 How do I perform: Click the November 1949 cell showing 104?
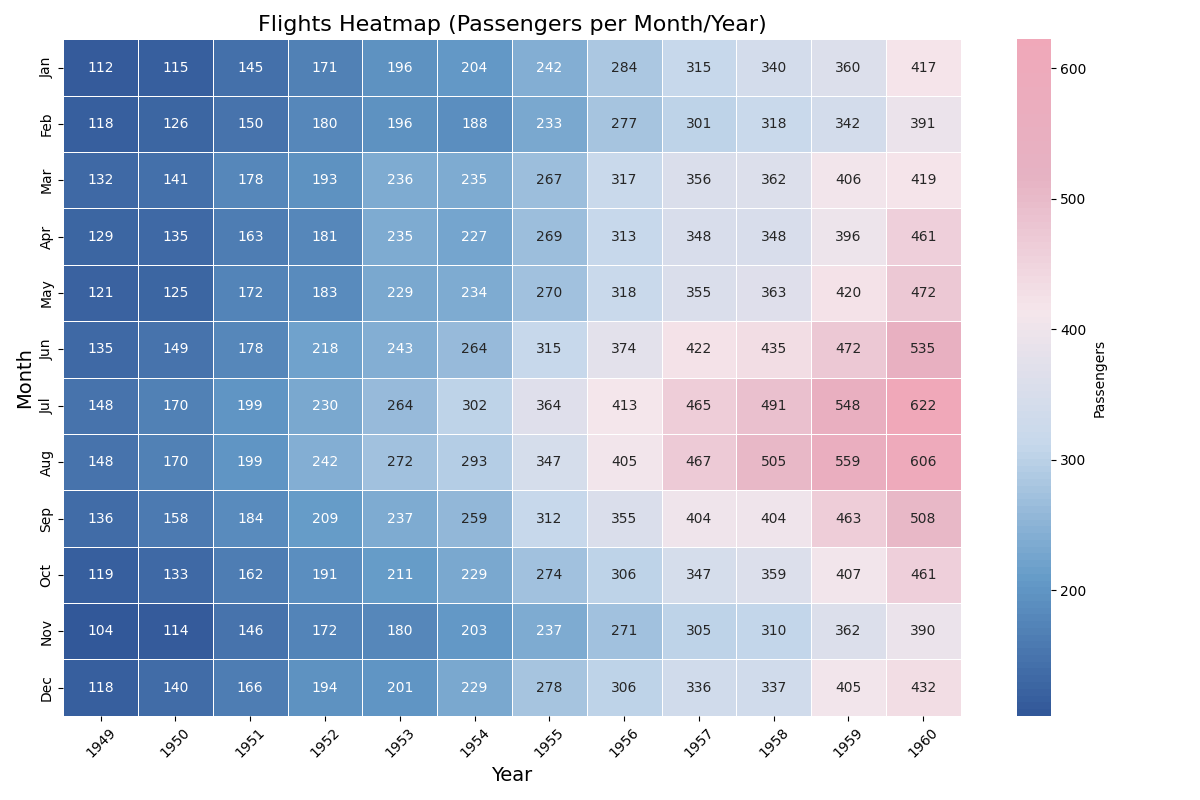point(101,631)
